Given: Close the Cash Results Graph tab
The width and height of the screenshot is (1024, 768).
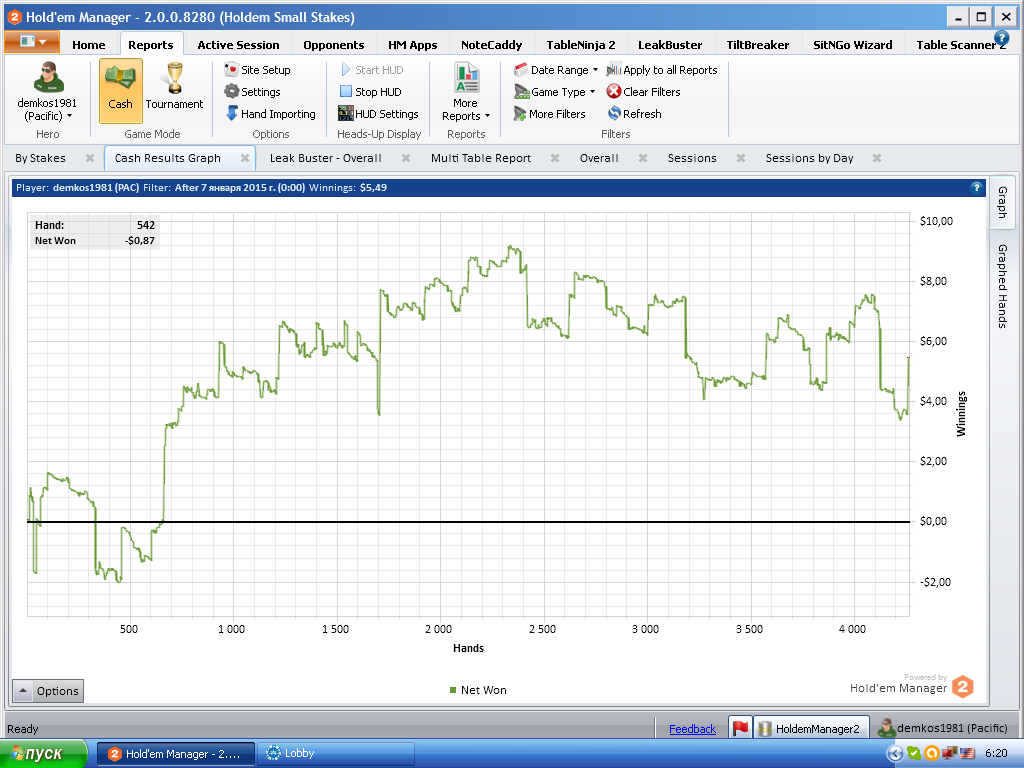Looking at the screenshot, I should point(245,158).
